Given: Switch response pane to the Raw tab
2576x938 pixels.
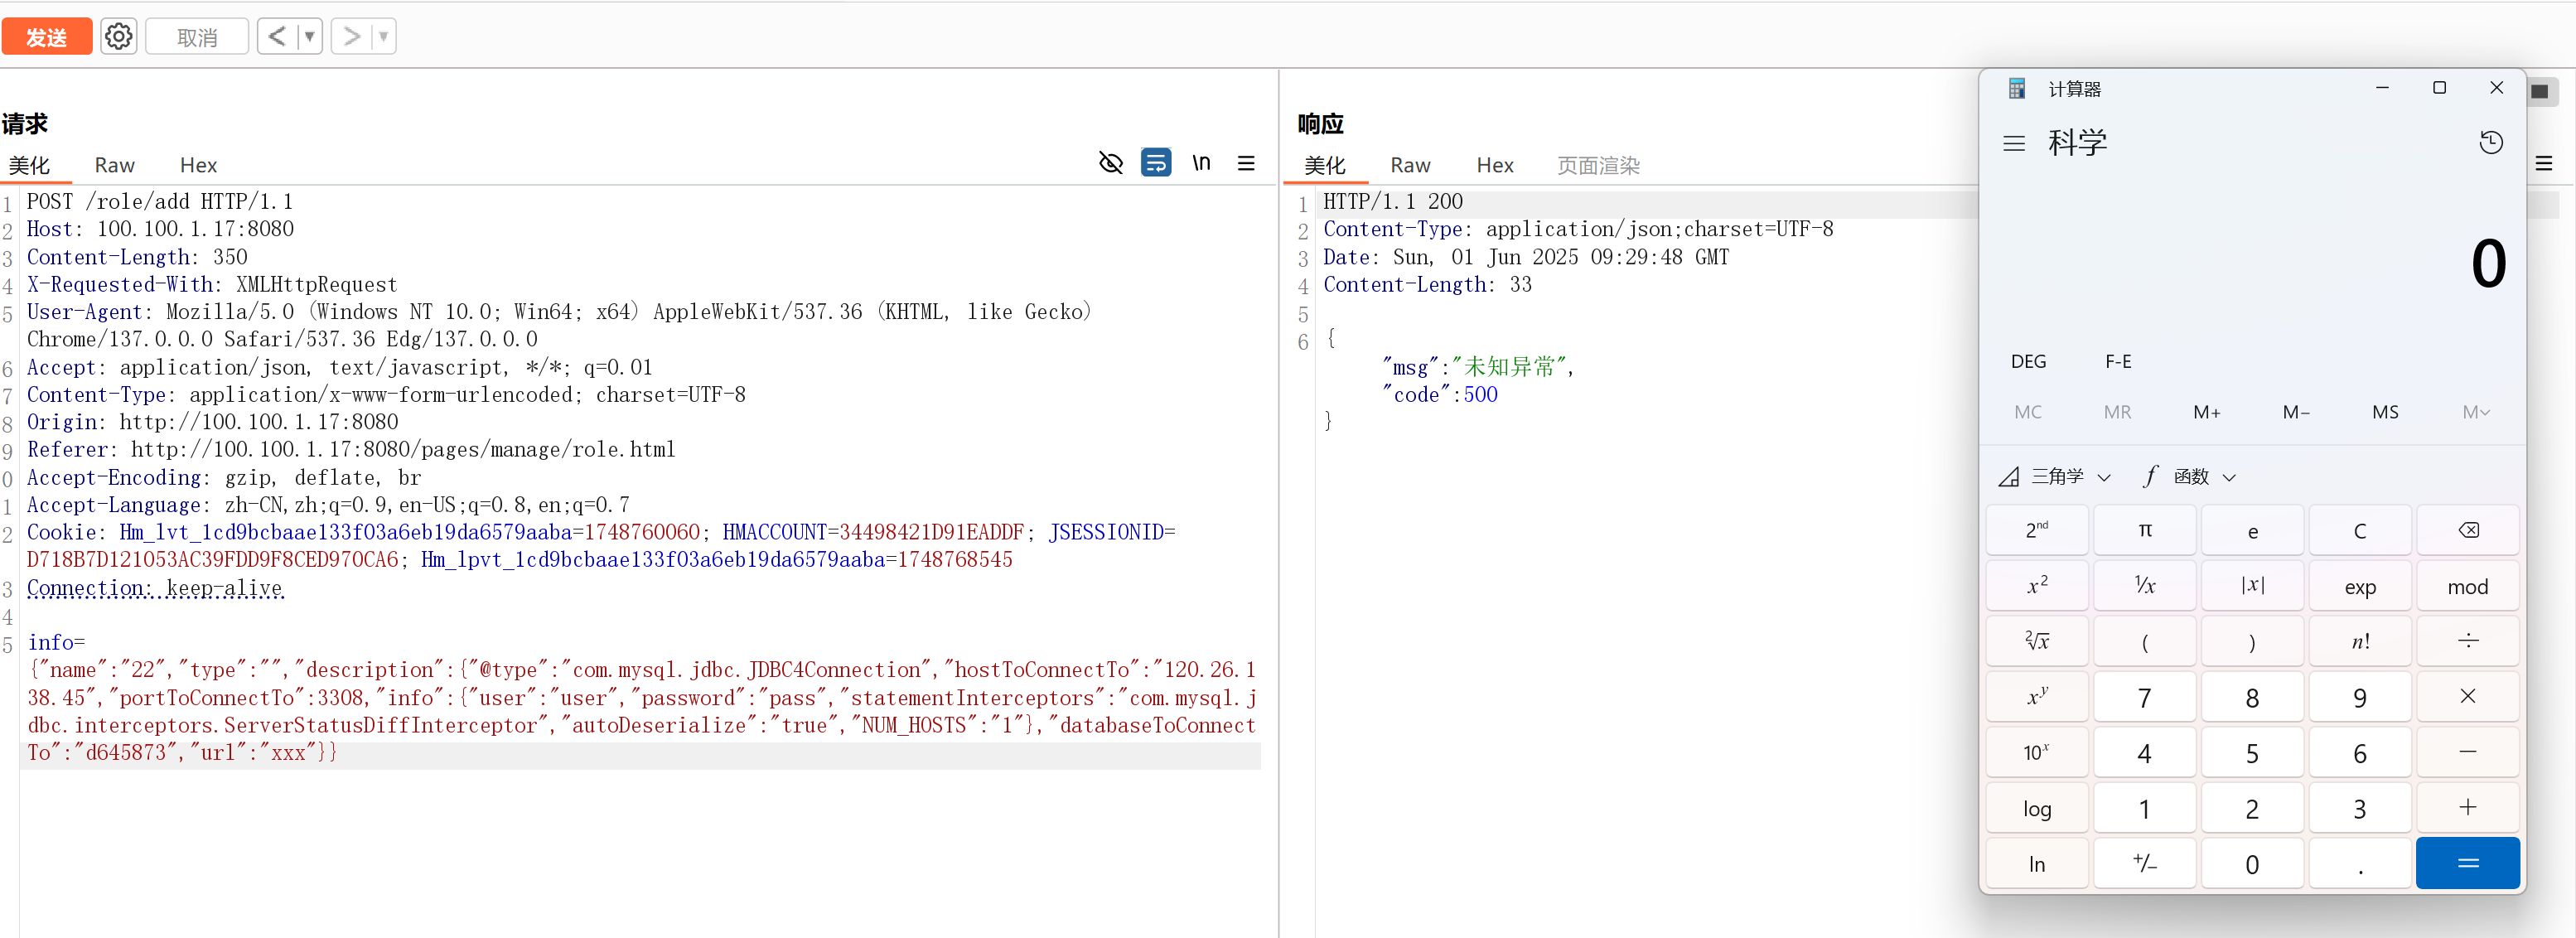Looking at the screenshot, I should (x=1410, y=165).
